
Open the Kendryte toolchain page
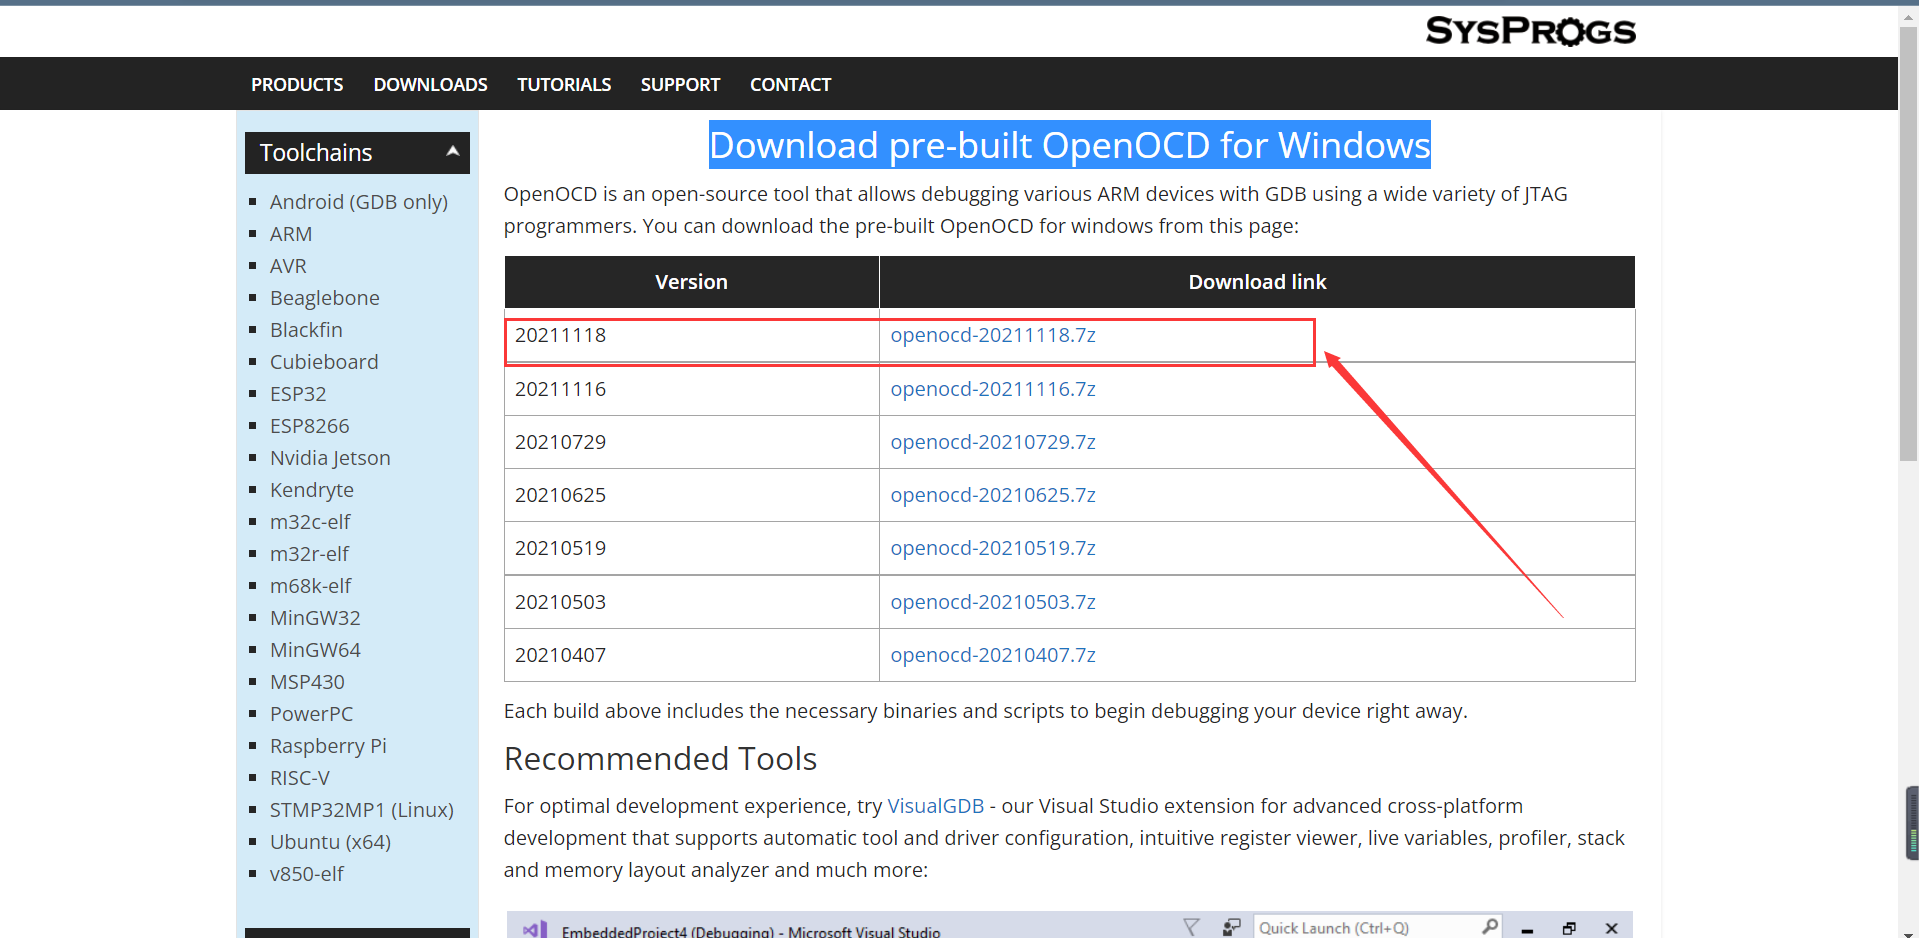(312, 490)
